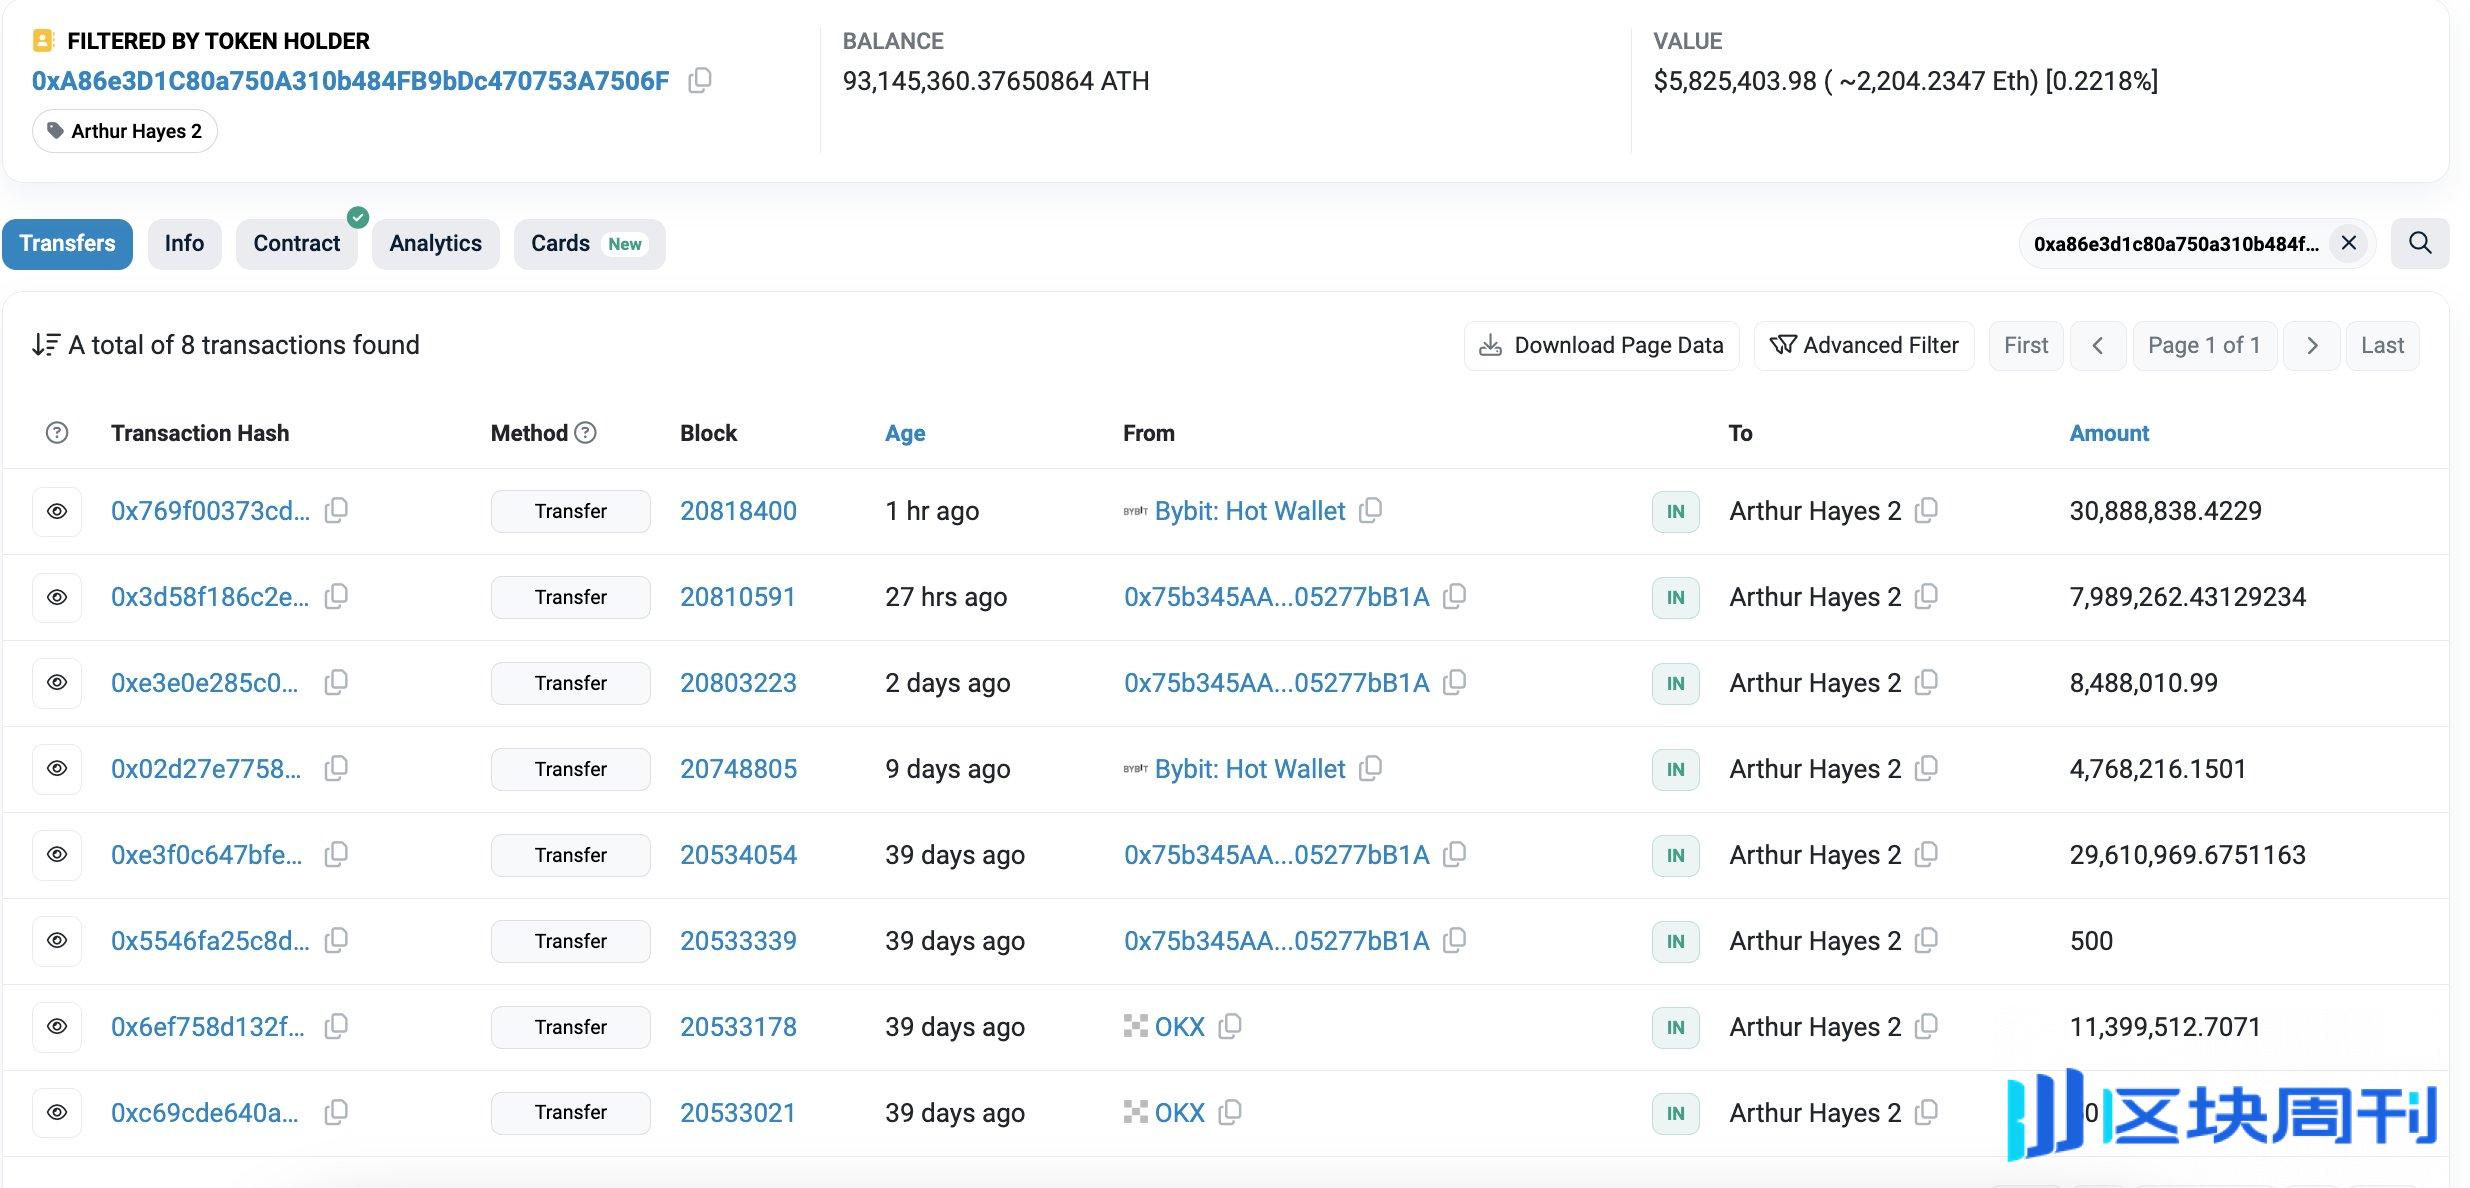This screenshot has width=2470, height=1188.
Task: Copy From address in 2 days ago row
Action: point(1455,682)
